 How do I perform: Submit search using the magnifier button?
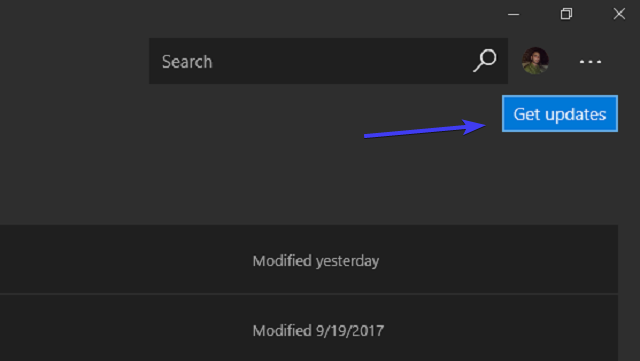(x=485, y=60)
